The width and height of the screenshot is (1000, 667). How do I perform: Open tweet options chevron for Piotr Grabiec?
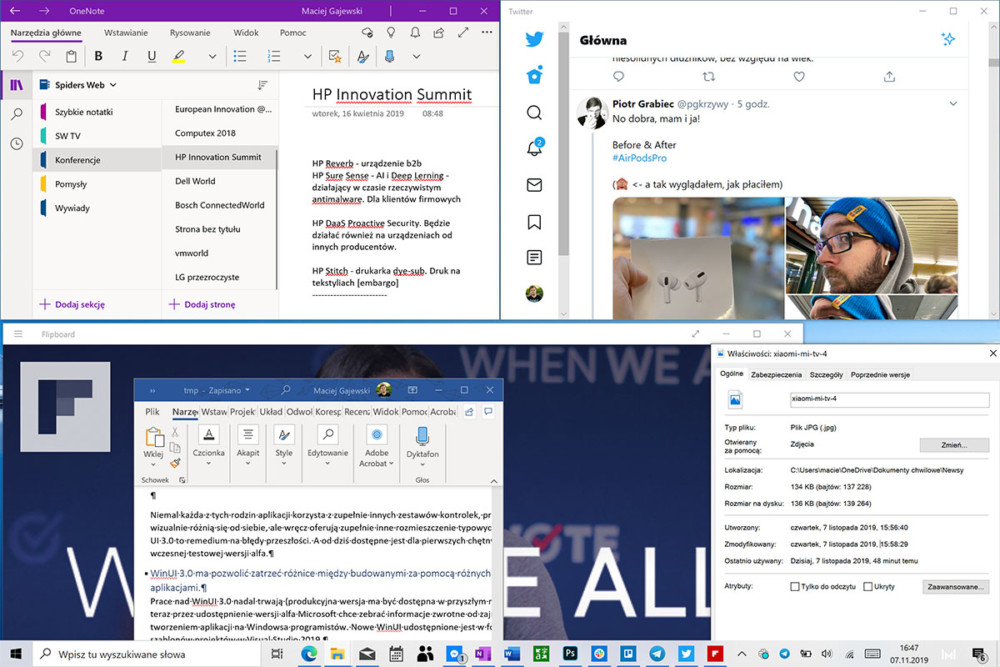[x=953, y=103]
